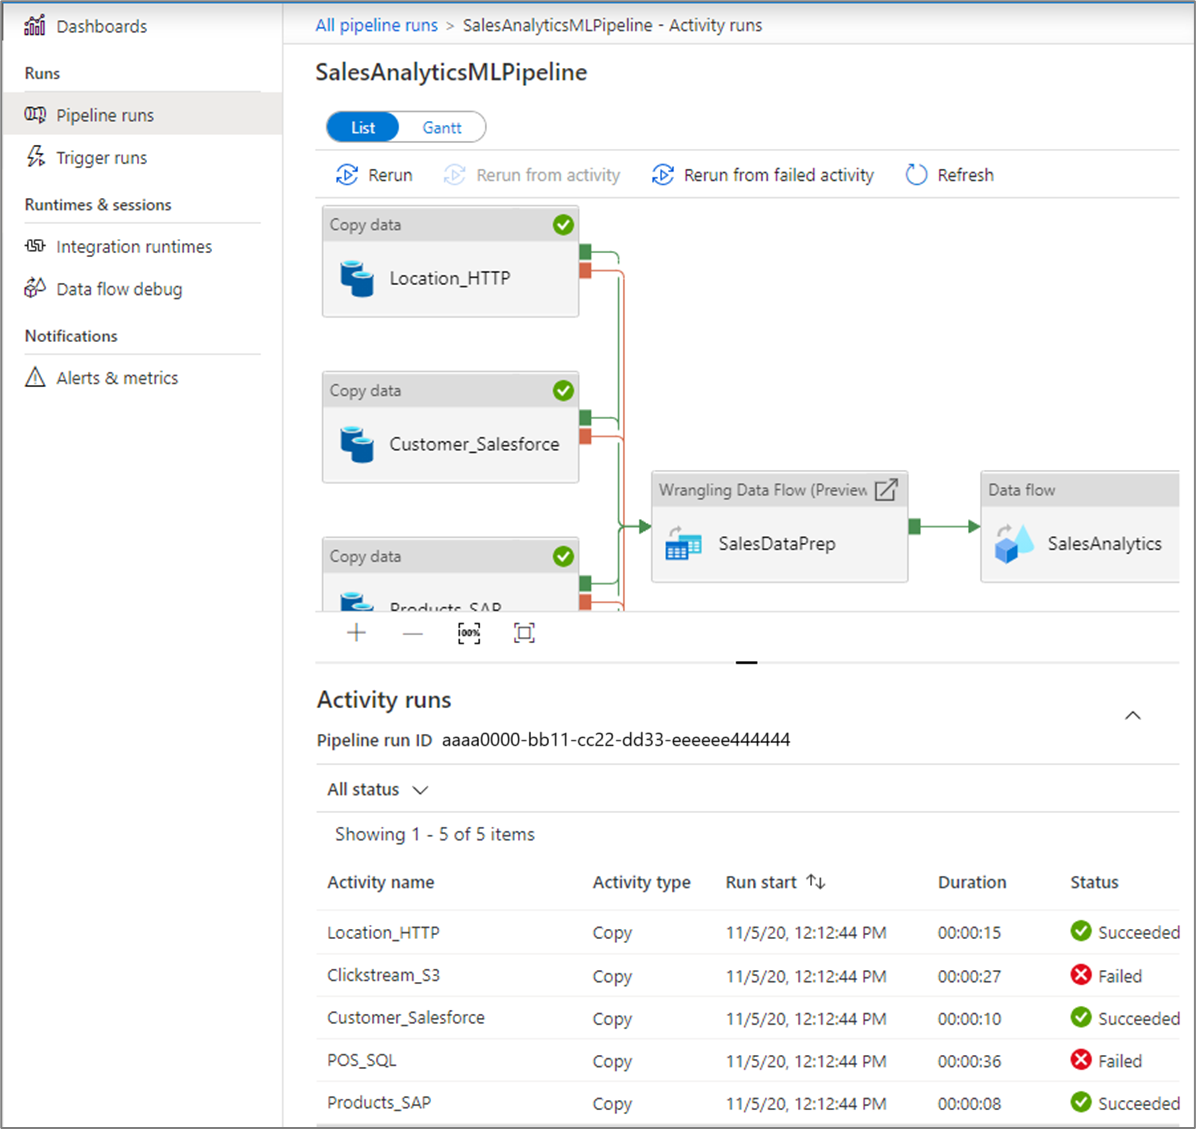Viewport: 1196px width, 1129px height.
Task: Open SalesDataPrep wrangling data flow in new window
Action: pyautogui.click(x=886, y=489)
